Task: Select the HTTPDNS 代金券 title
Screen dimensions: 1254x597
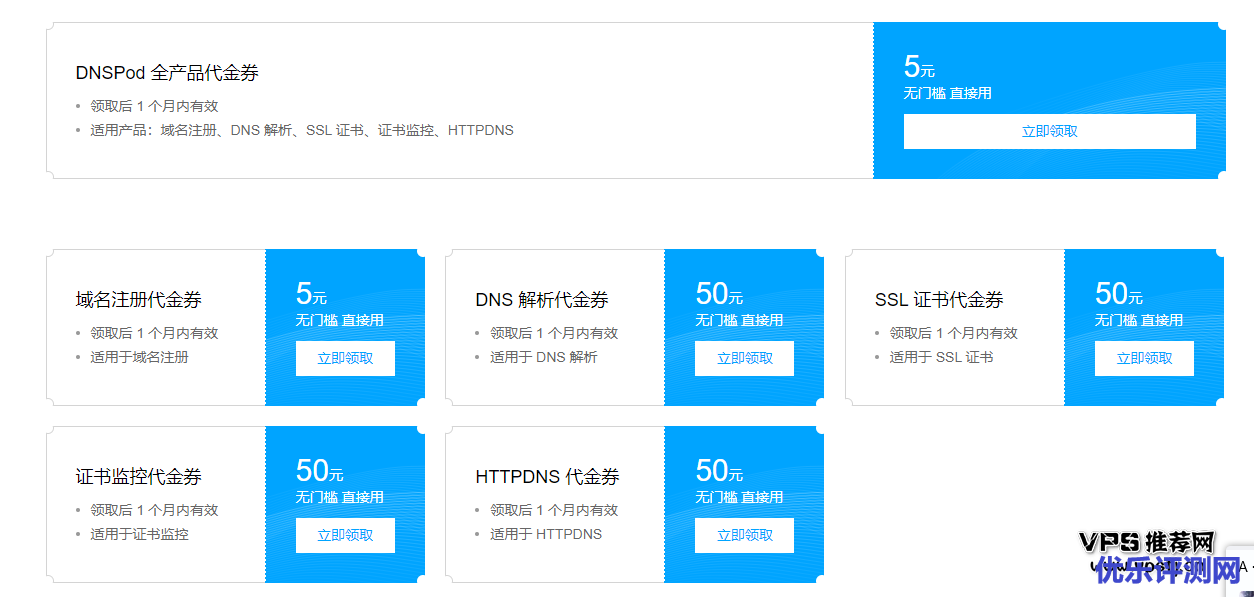Action: click(x=547, y=477)
